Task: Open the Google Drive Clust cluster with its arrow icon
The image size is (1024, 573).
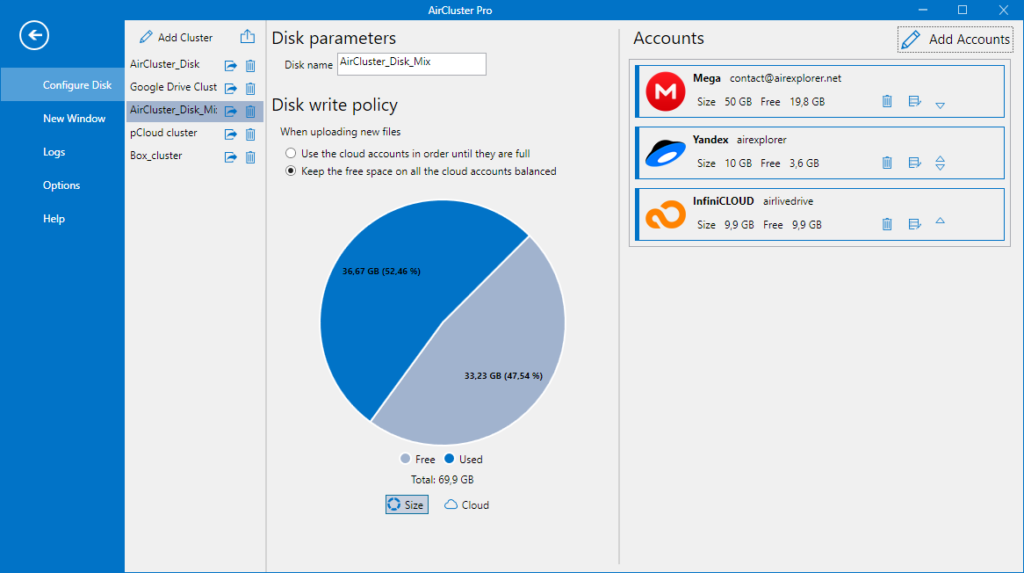Action: pyautogui.click(x=231, y=88)
